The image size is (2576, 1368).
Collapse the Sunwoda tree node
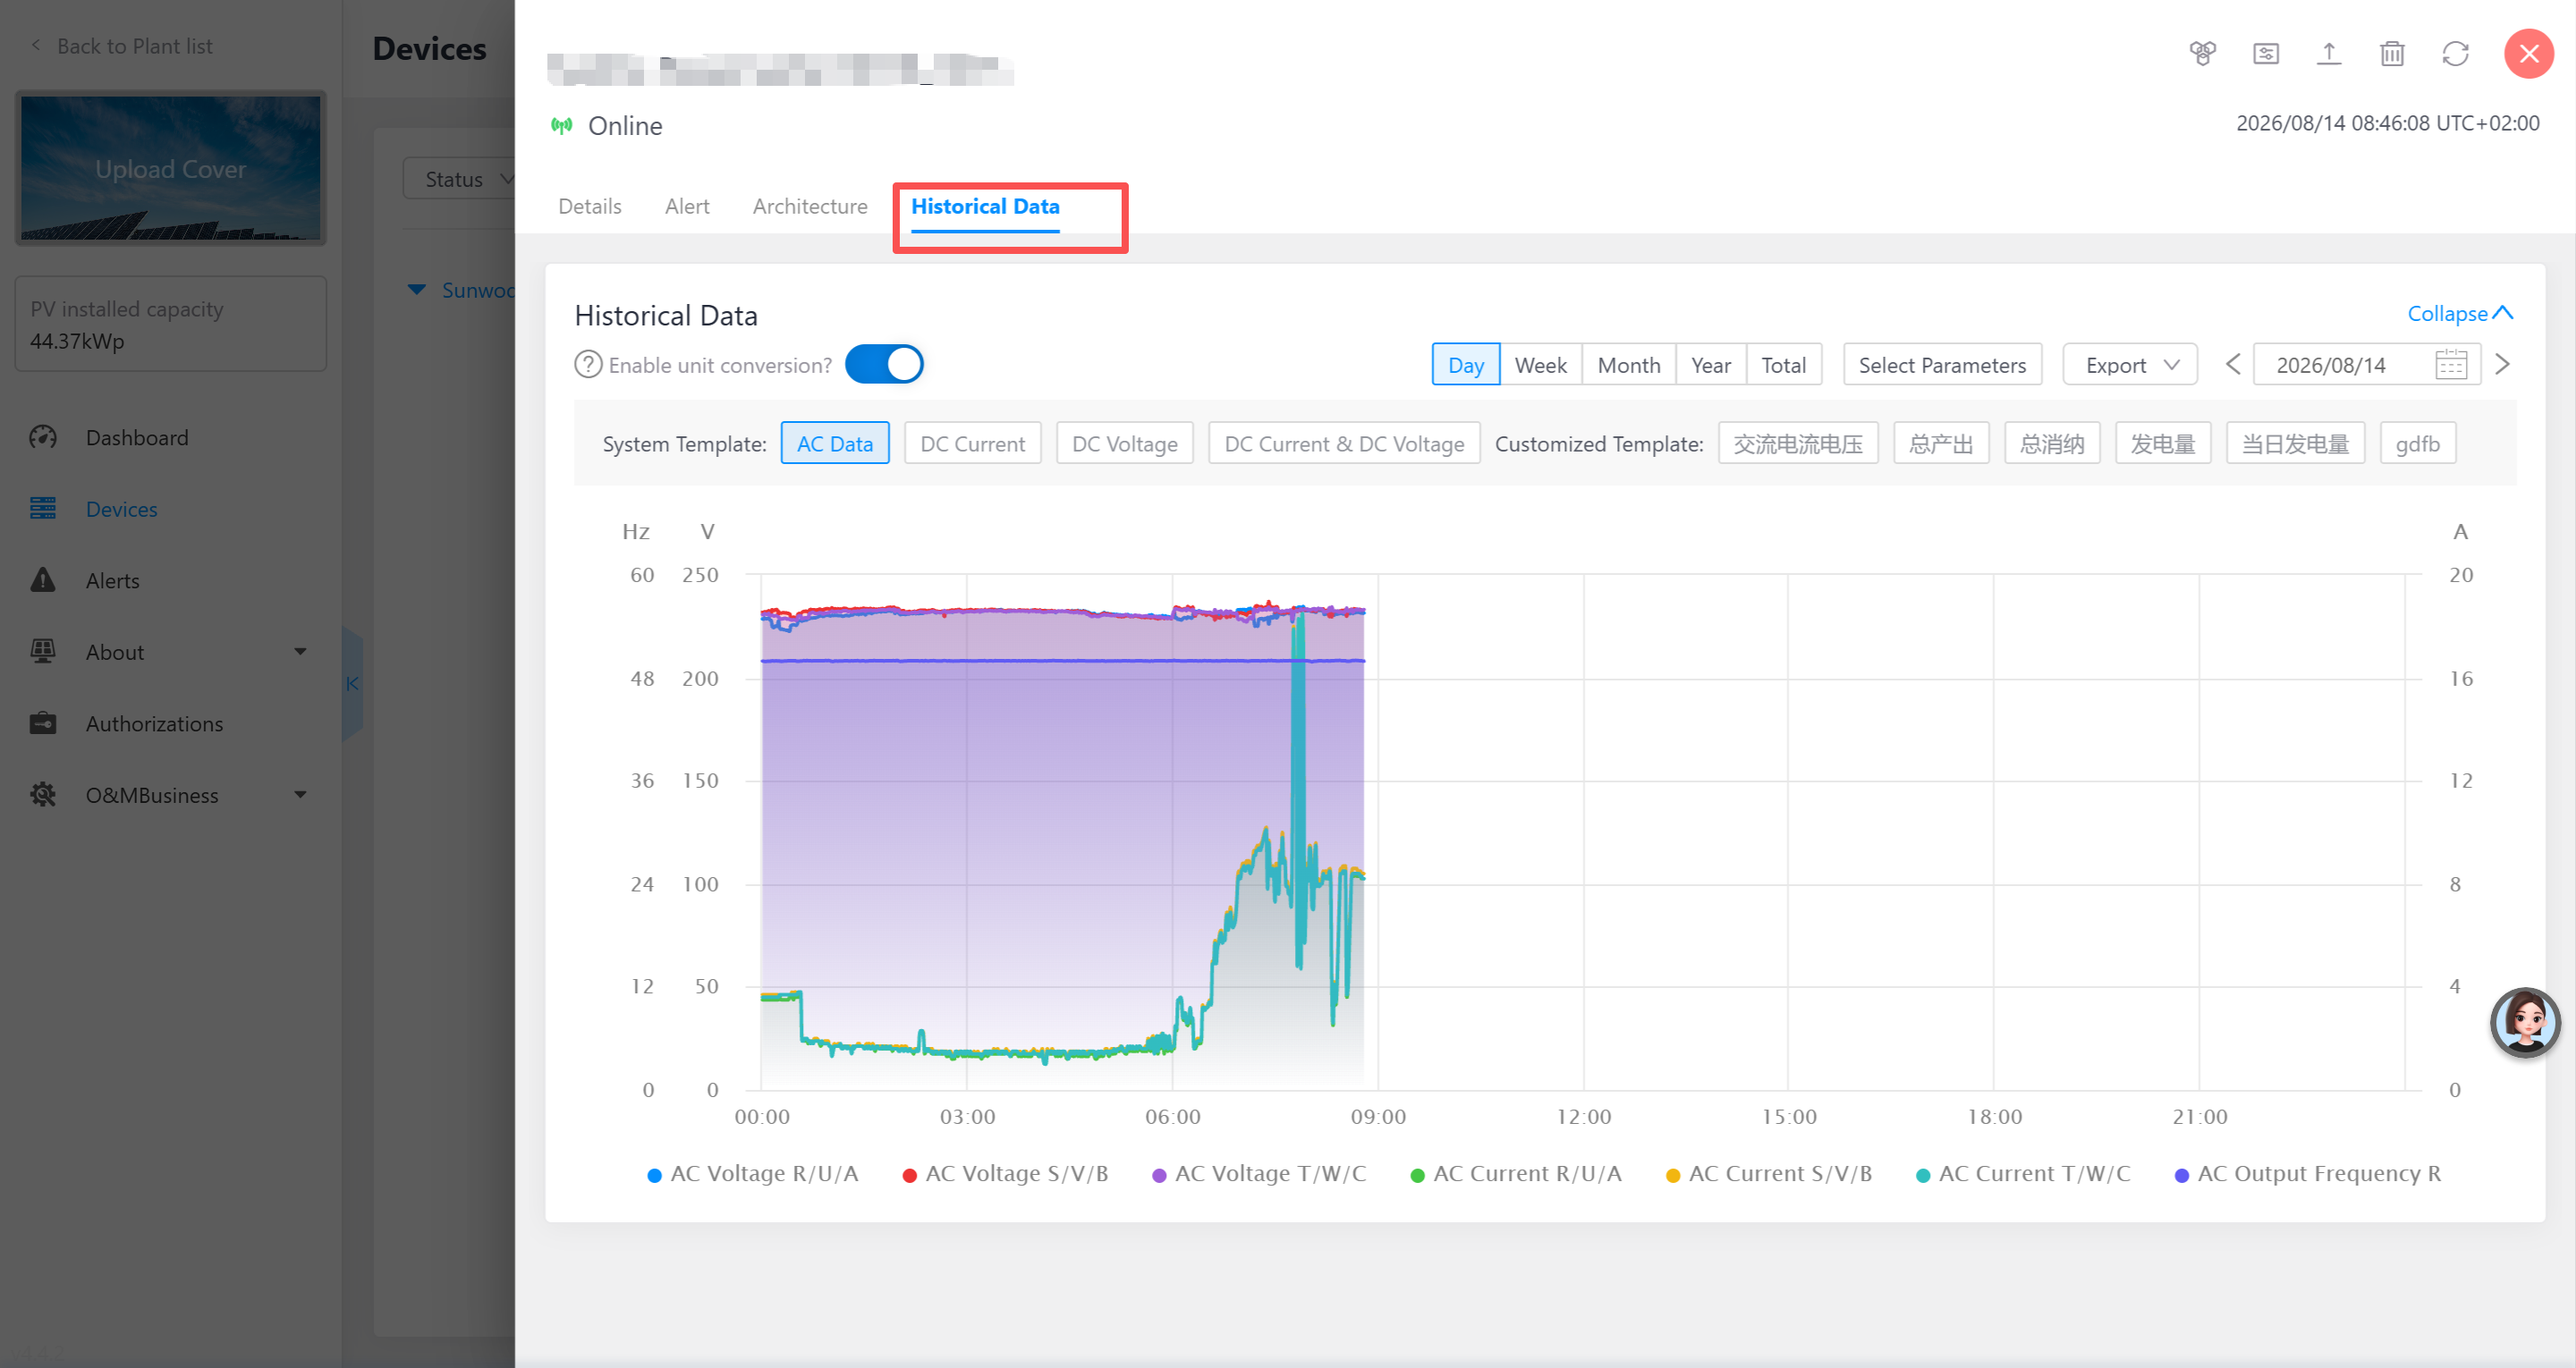pos(417,290)
